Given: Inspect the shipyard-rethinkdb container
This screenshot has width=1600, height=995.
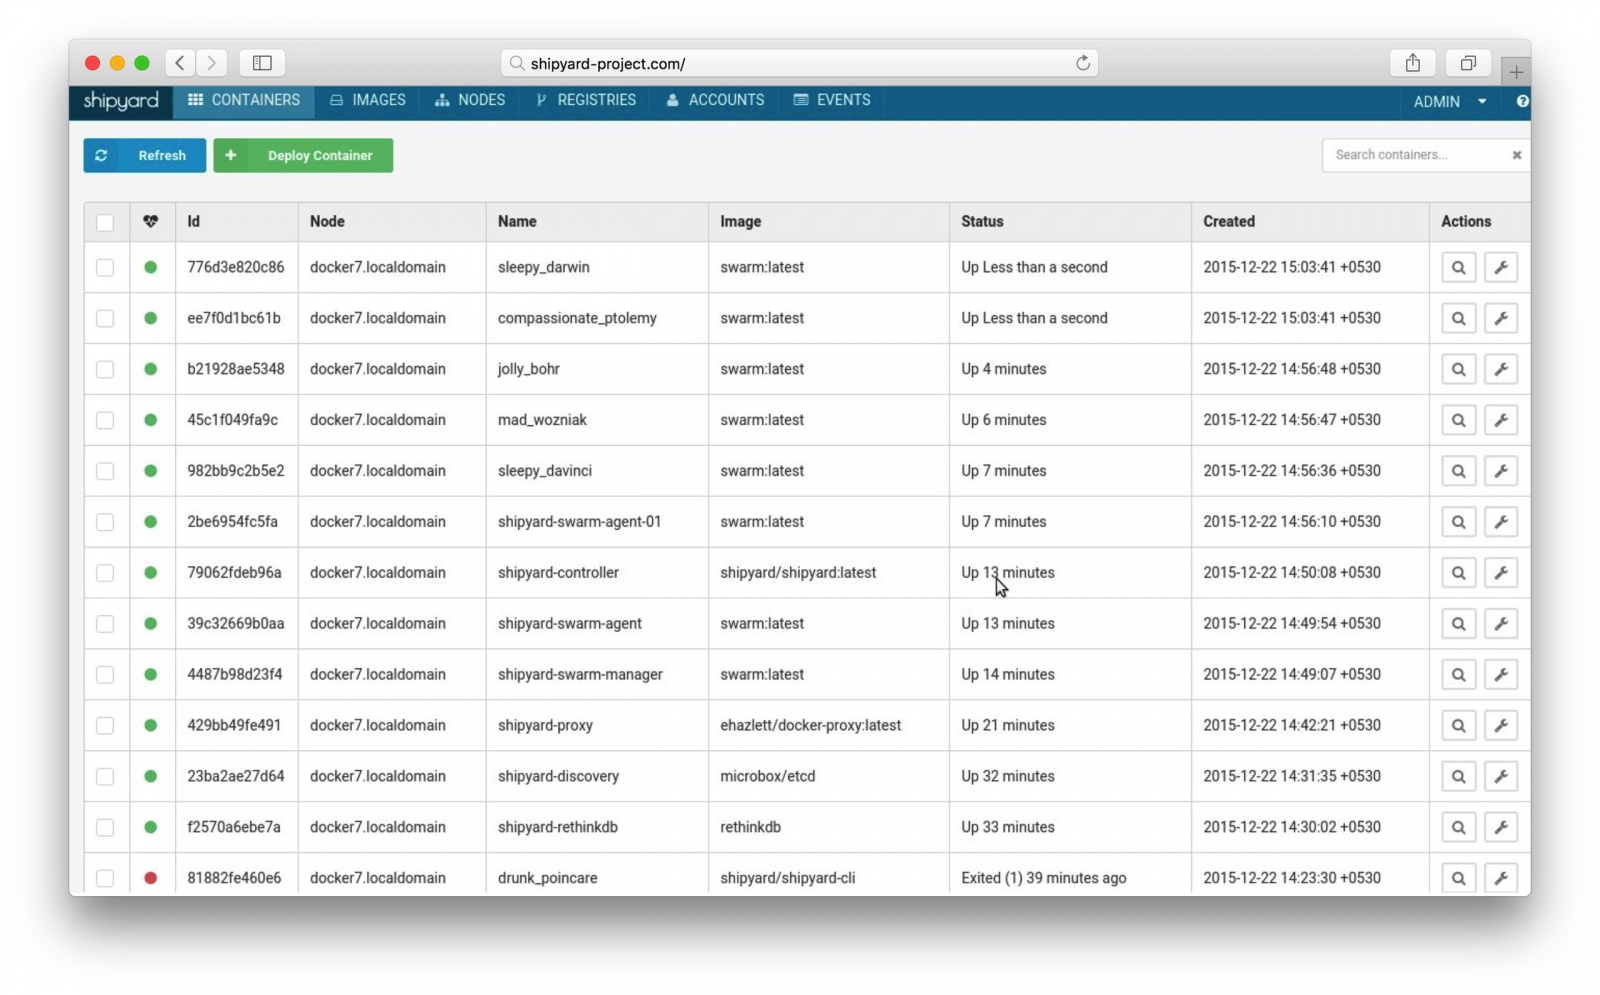Looking at the screenshot, I should [1458, 827].
